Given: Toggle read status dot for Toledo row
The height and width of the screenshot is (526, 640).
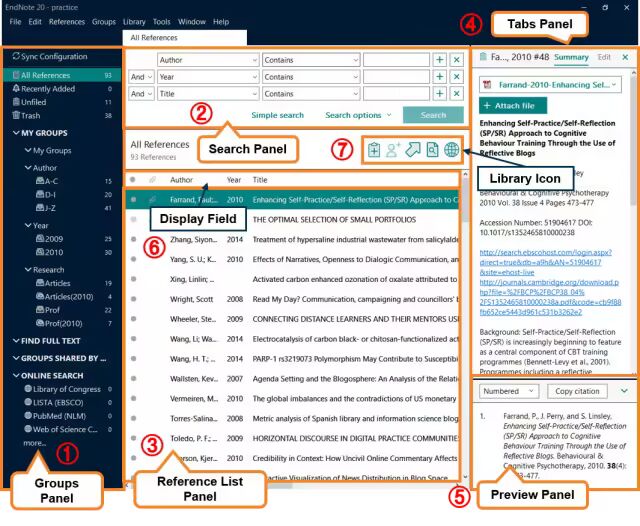Looking at the screenshot, I should (x=133, y=438).
